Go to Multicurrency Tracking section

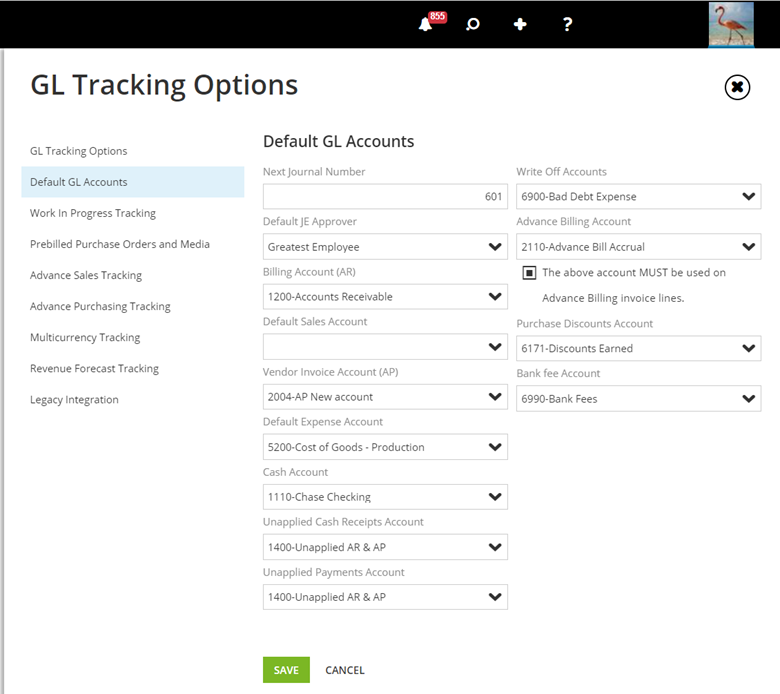pyautogui.click(x=85, y=337)
